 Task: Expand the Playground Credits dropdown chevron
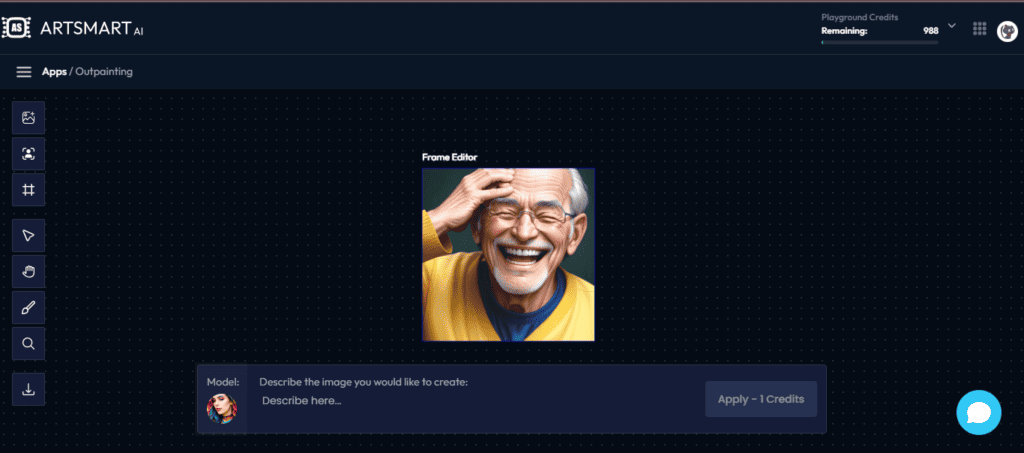click(952, 25)
